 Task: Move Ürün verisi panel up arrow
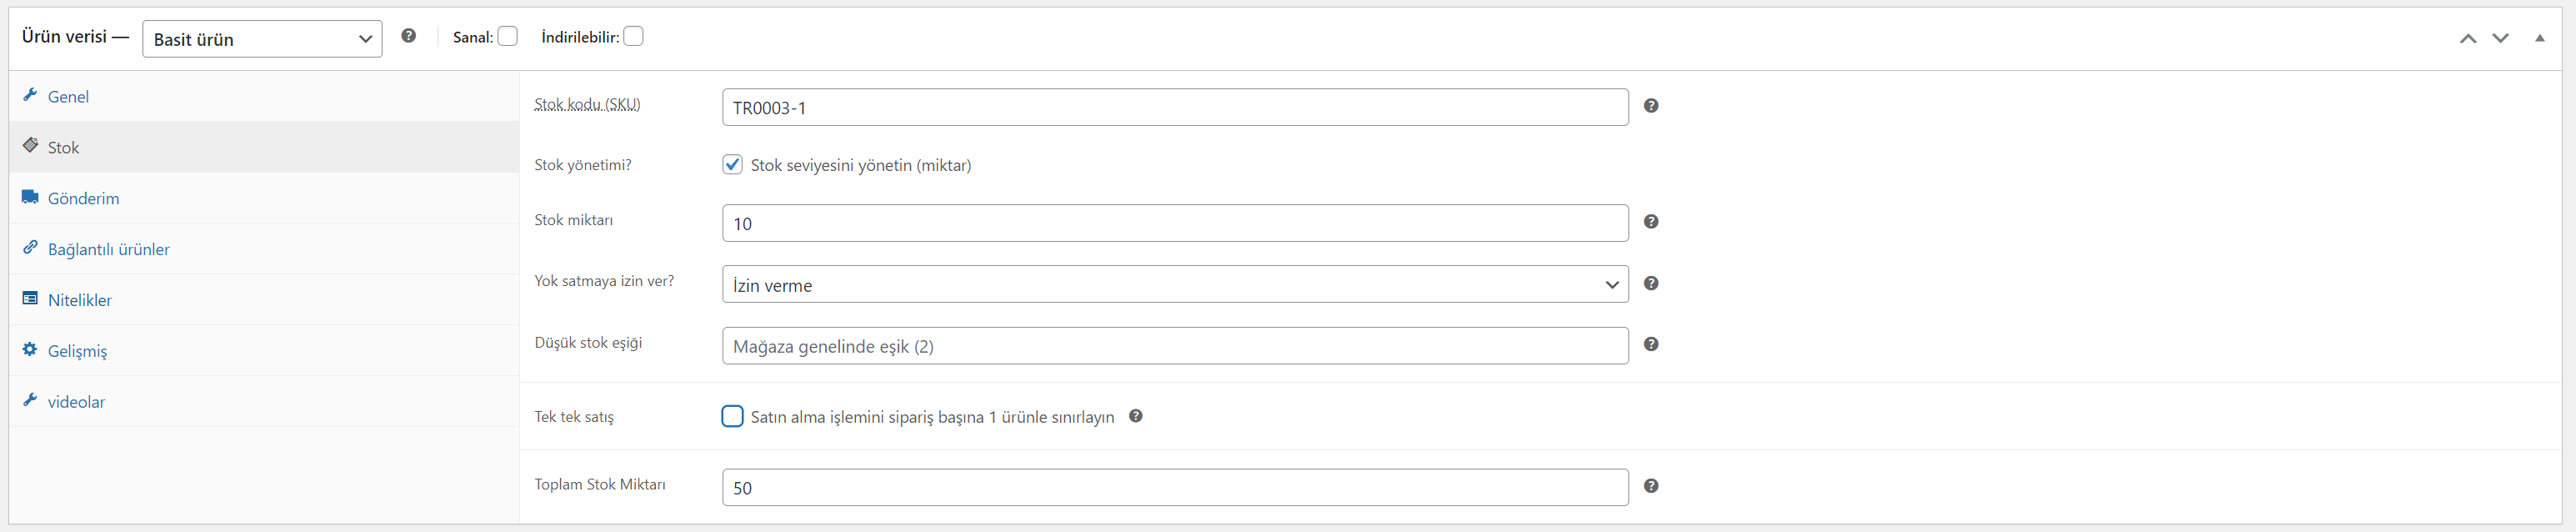coord(2468,38)
